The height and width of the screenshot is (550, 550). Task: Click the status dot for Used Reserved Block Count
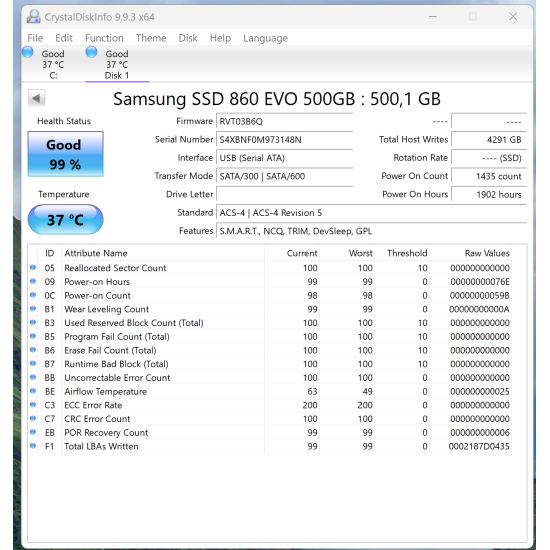(x=33, y=322)
